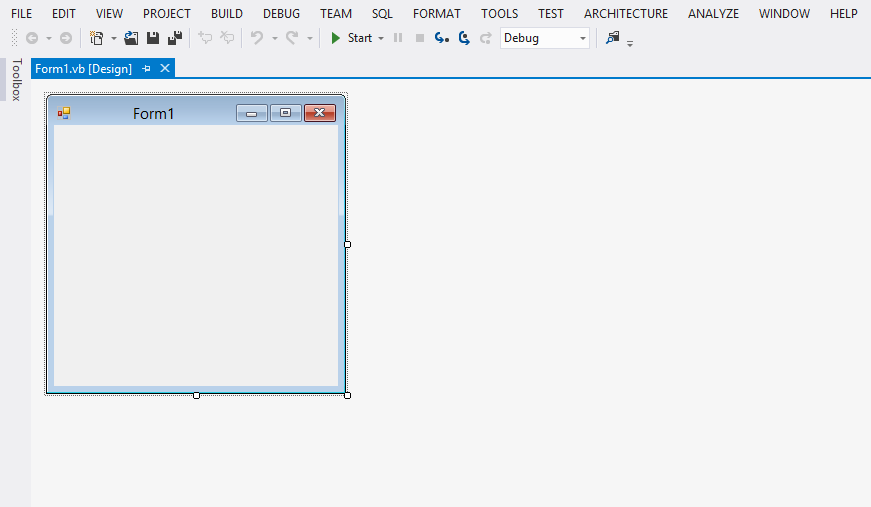The image size is (871, 507).
Task: Open the EDIT menu
Action: [x=64, y=13]
